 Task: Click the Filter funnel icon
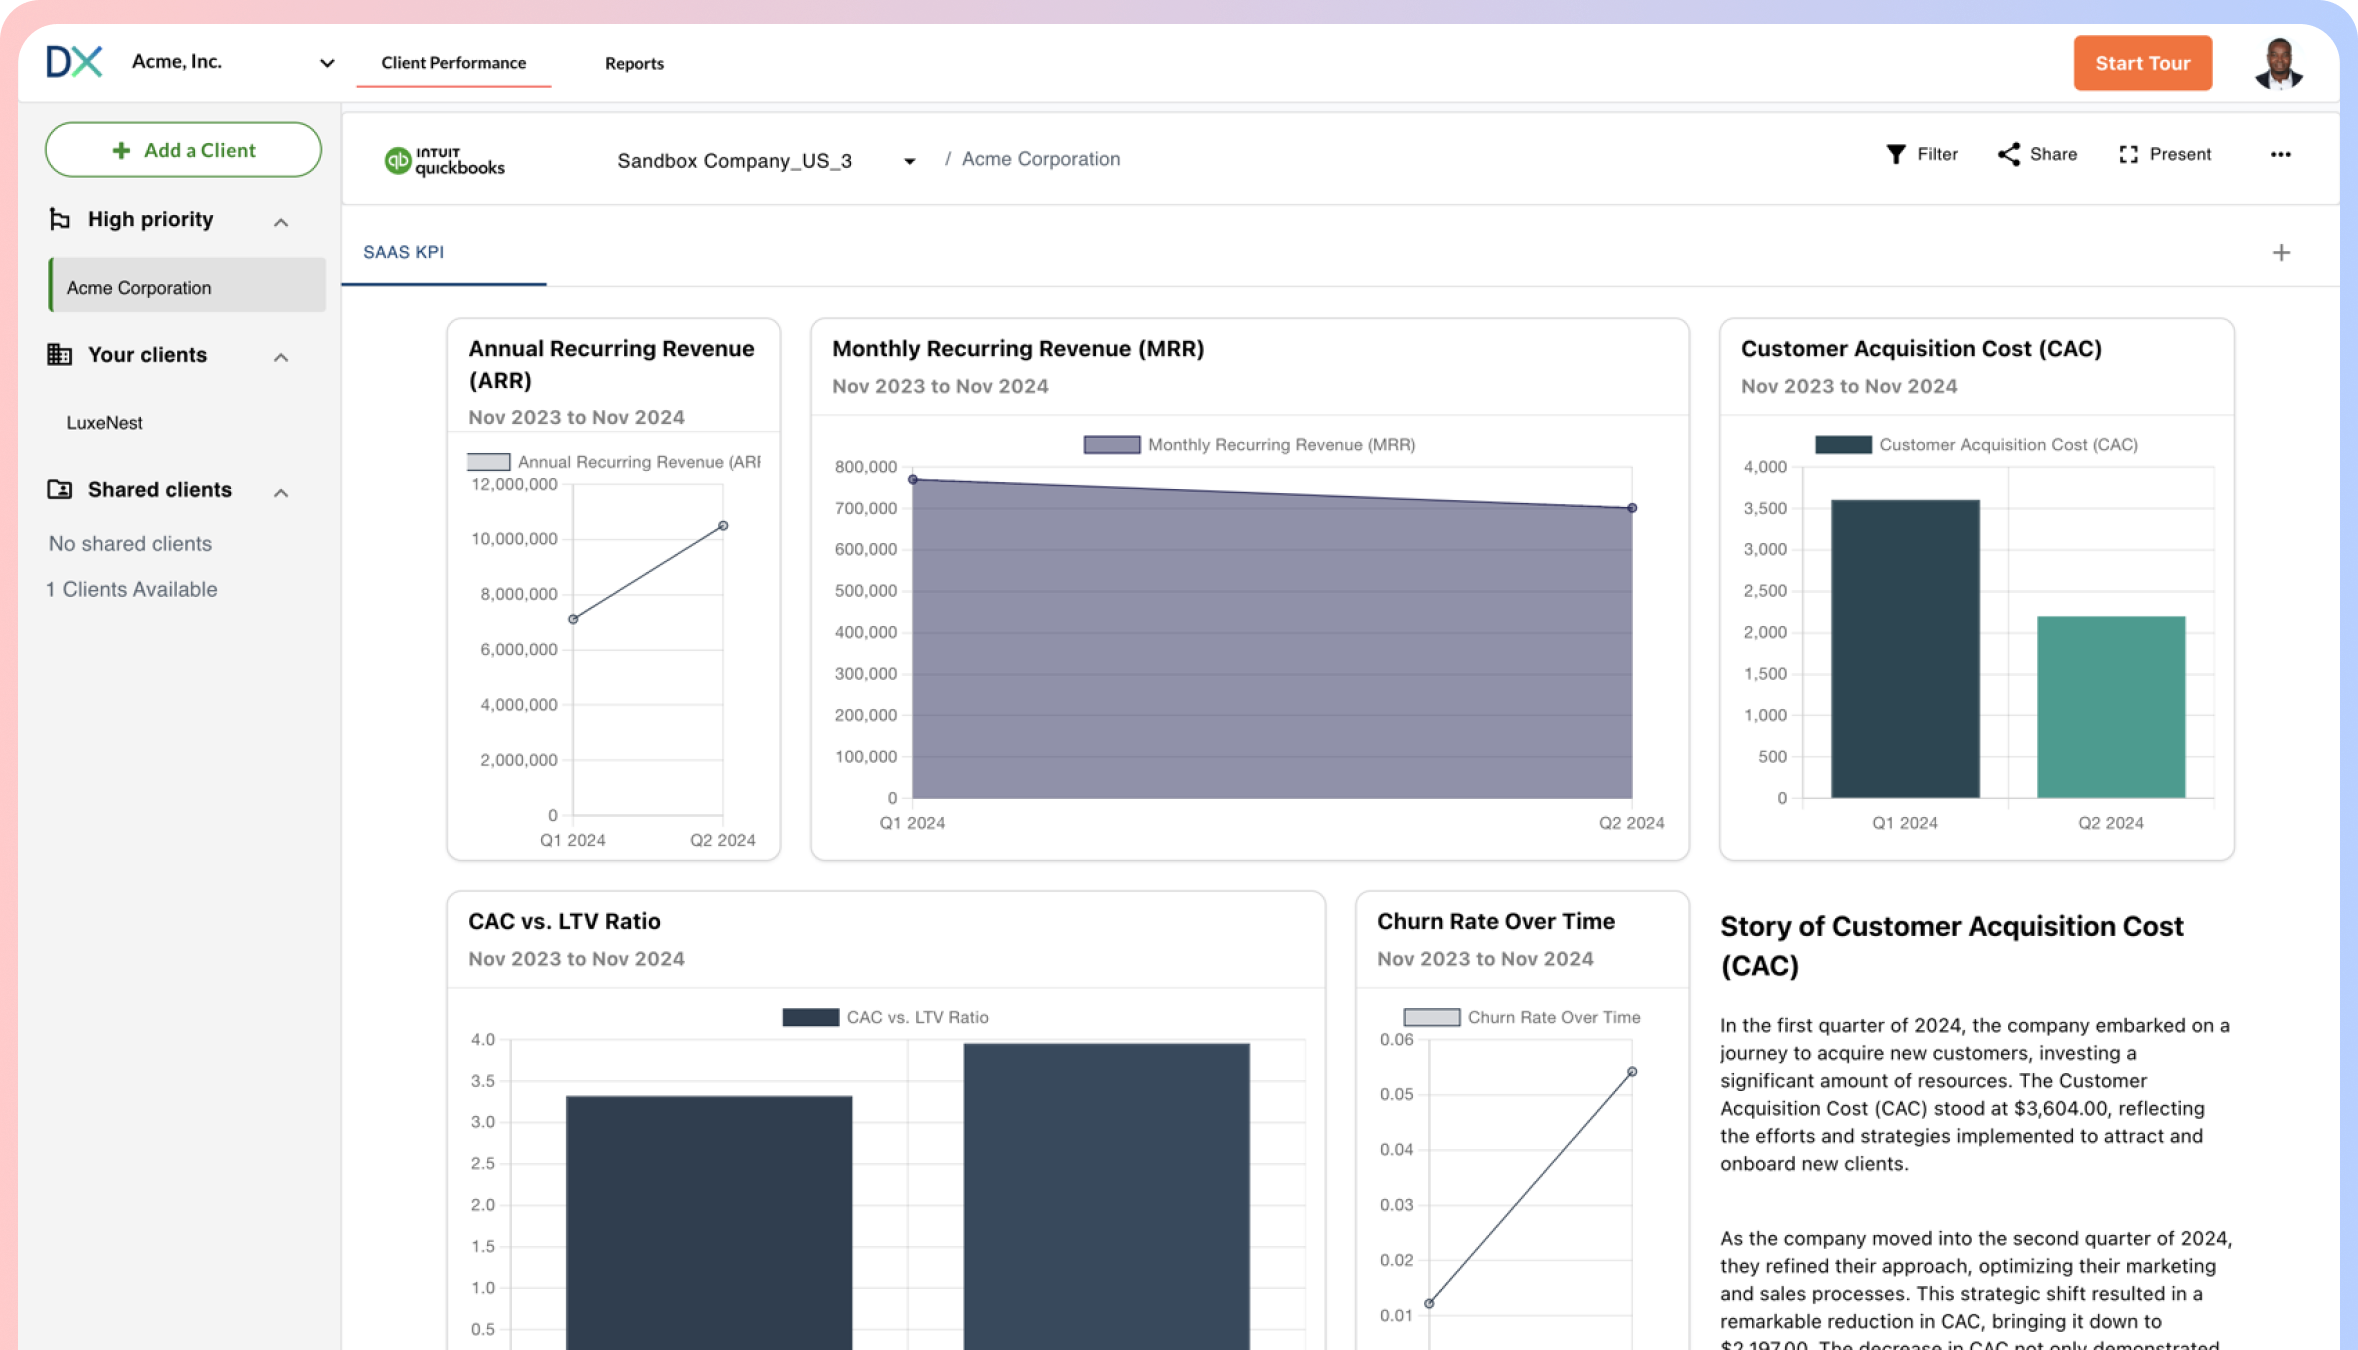coord(1895,154)
